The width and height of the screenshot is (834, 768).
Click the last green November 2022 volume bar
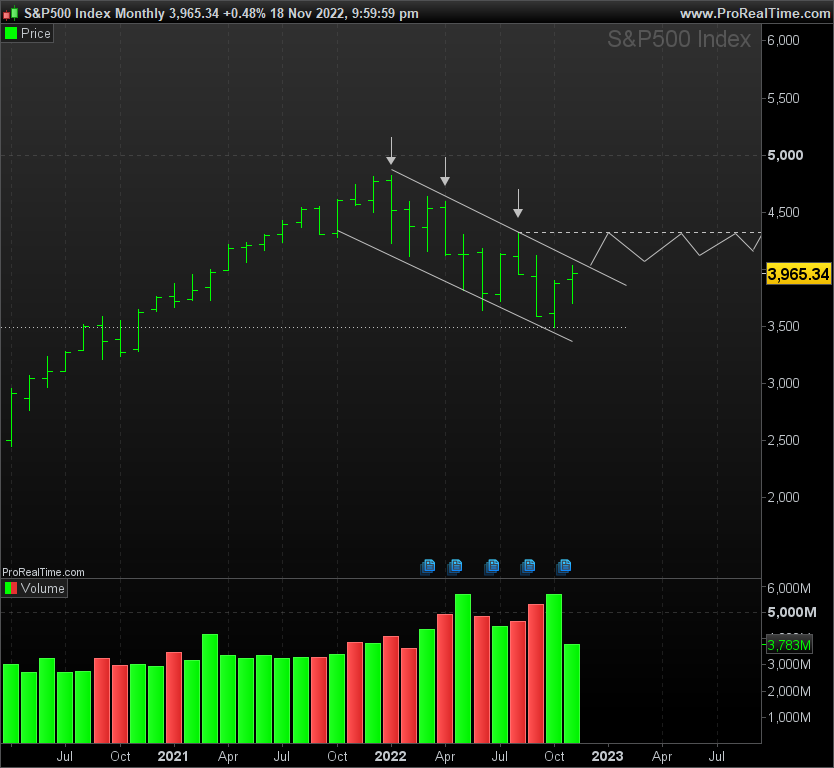pos(572,694)
